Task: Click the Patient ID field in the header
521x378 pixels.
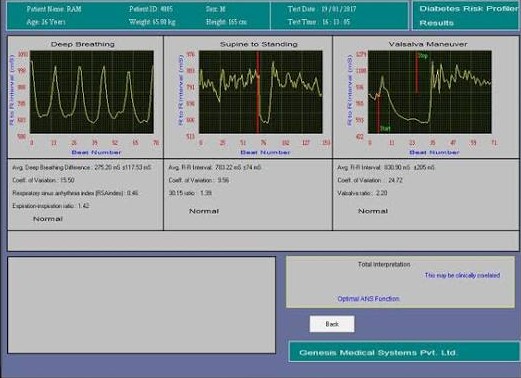Action: pos(151,9)
